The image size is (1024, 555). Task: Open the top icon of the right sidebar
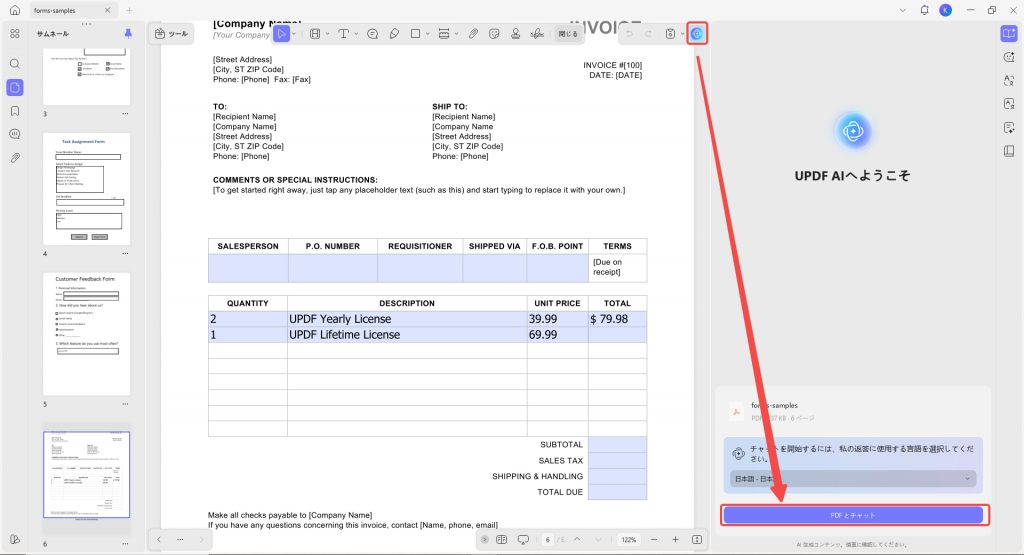pos(1009,33)
